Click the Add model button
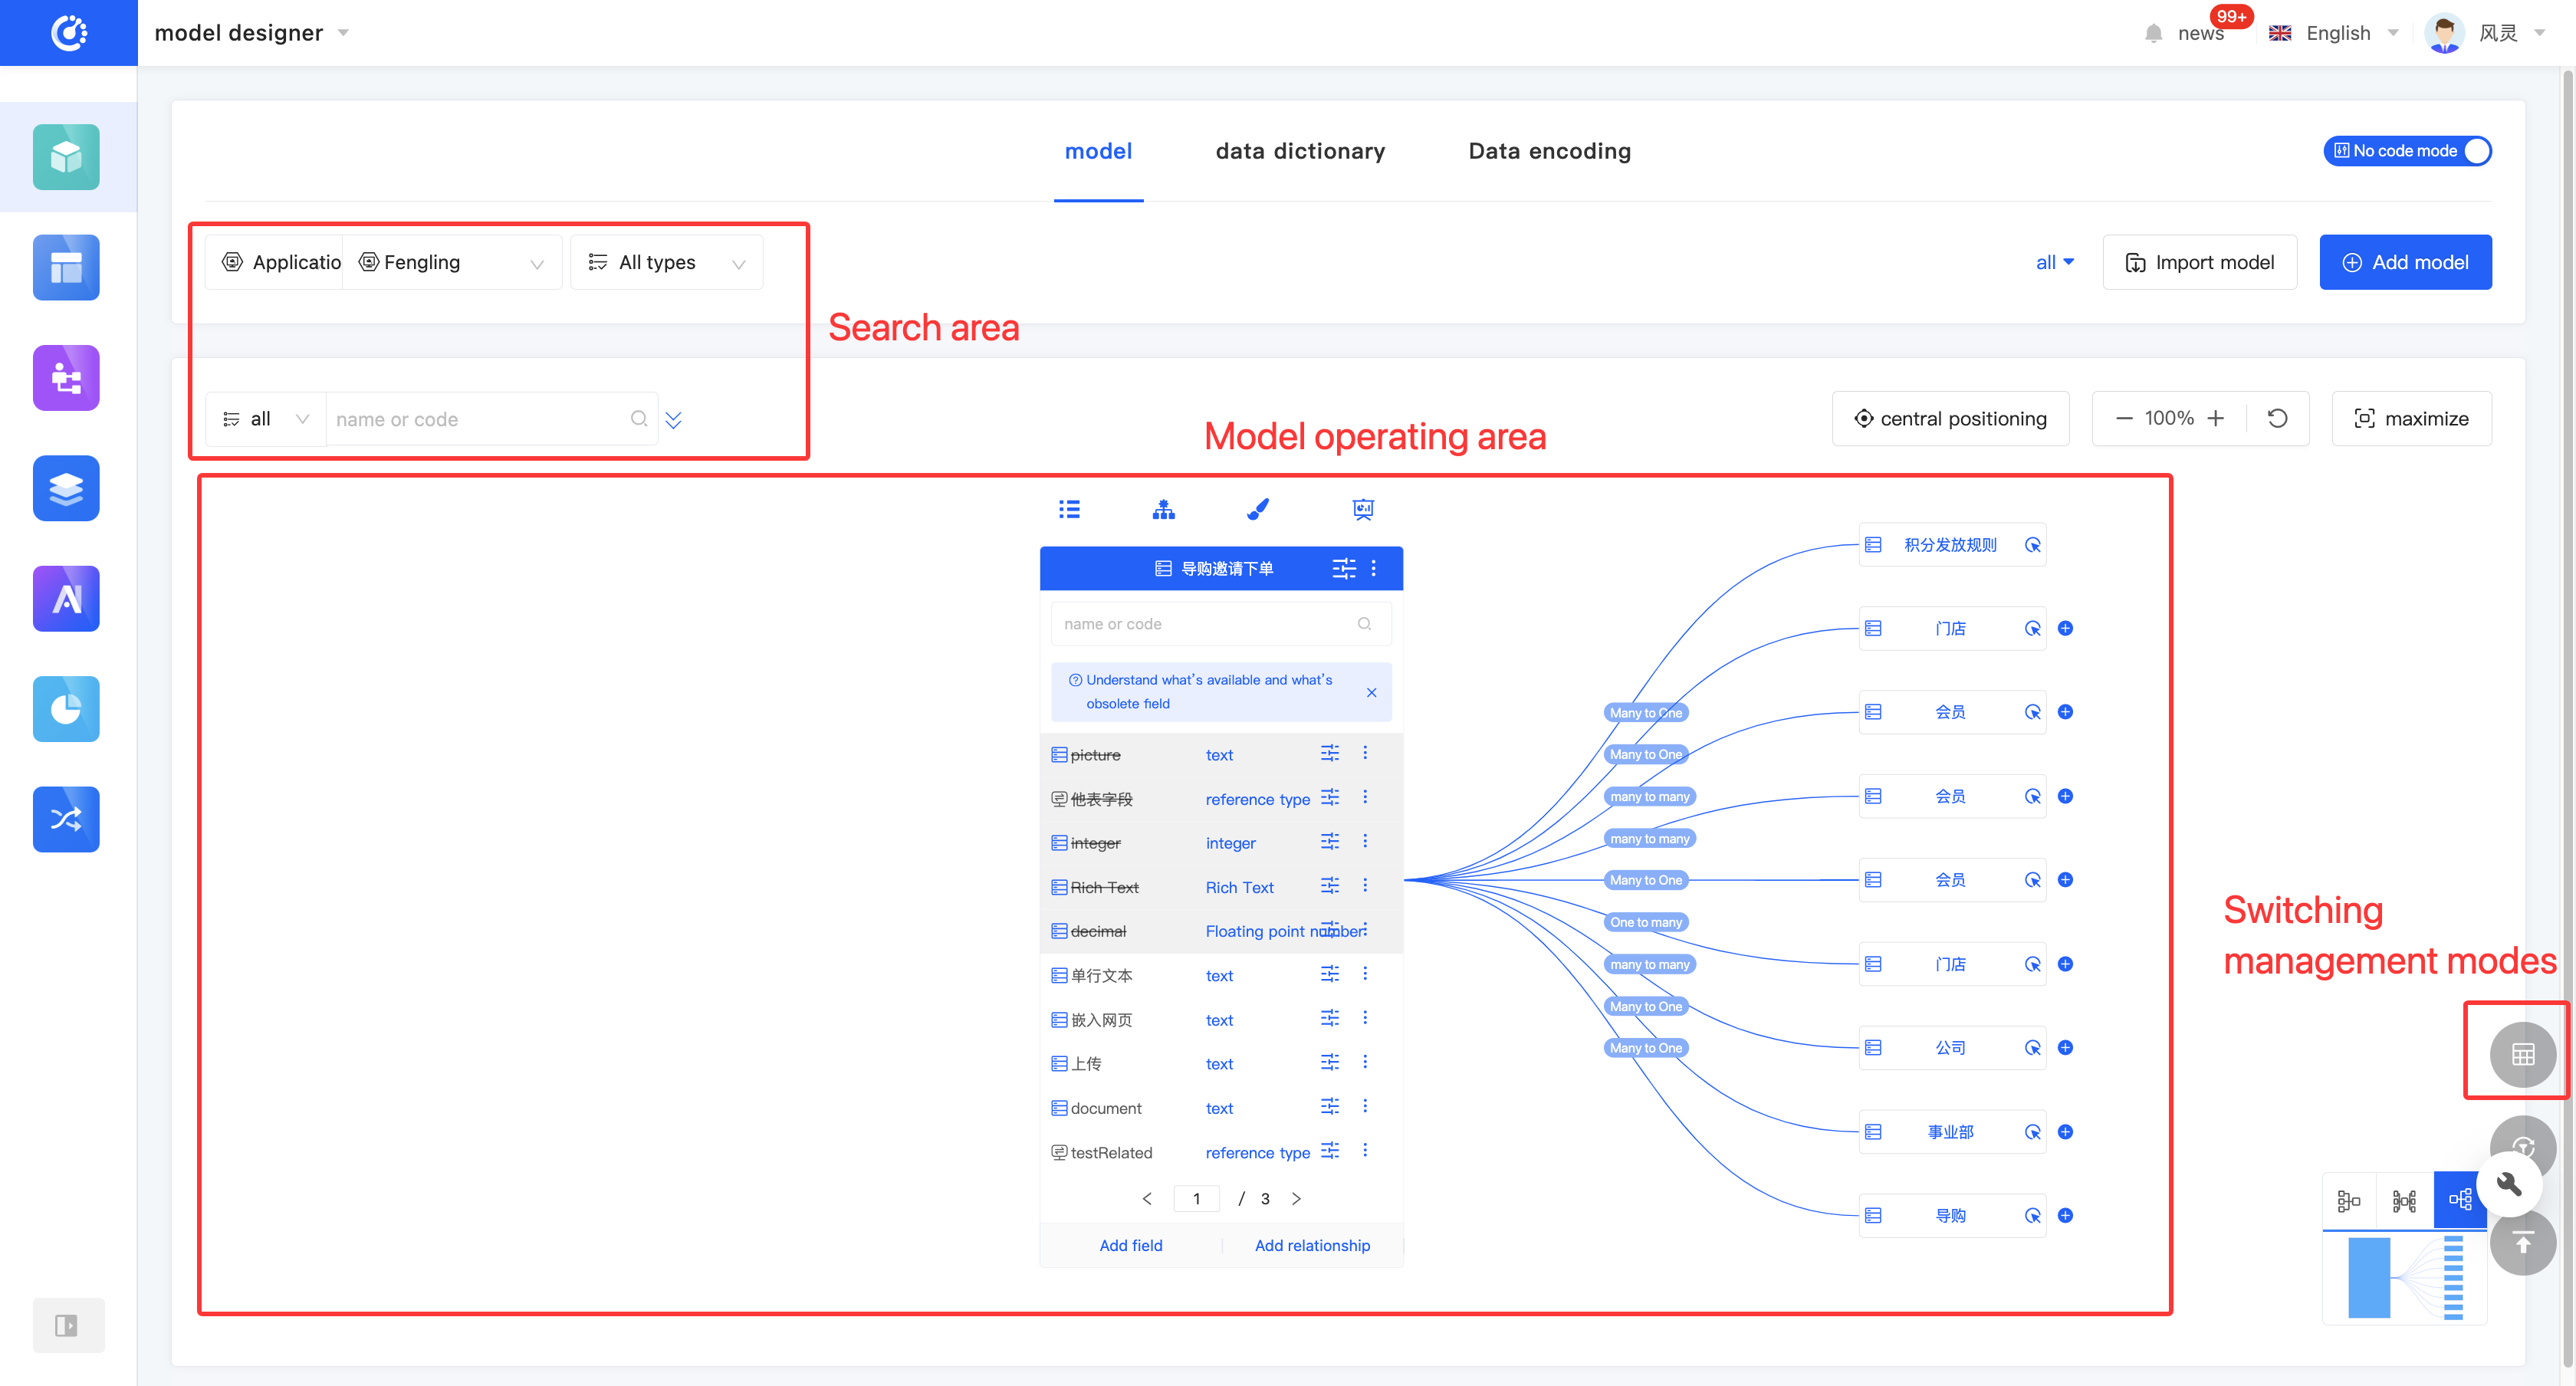Viewport: 2576px width, 1386px height. (x=2405, y=262)
